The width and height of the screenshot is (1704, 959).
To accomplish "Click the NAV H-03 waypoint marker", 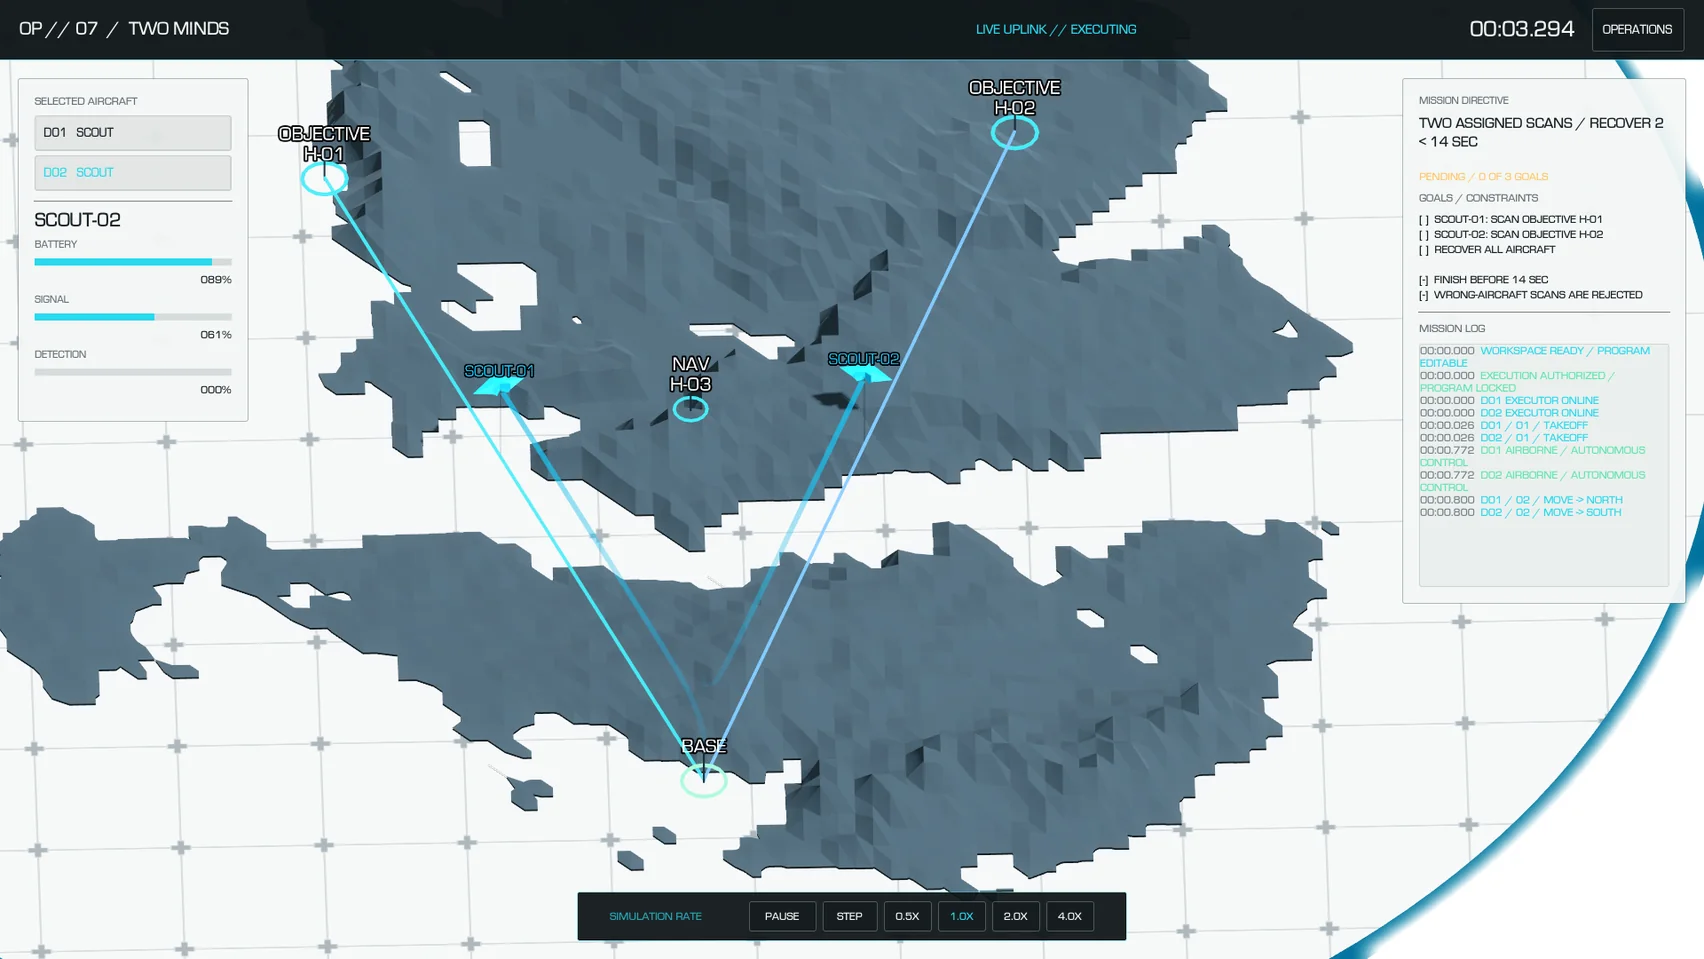I will click(x=690, y=409).
